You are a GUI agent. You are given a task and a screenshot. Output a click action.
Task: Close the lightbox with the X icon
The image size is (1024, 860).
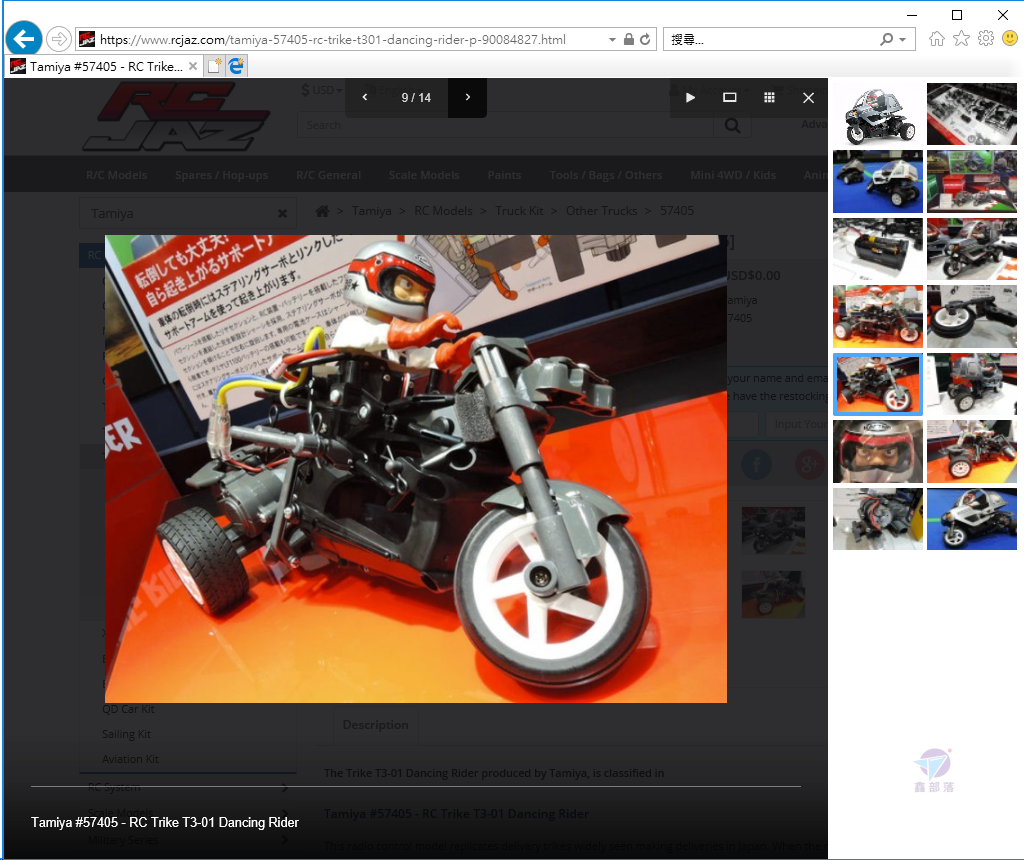[x=808, y=97]
